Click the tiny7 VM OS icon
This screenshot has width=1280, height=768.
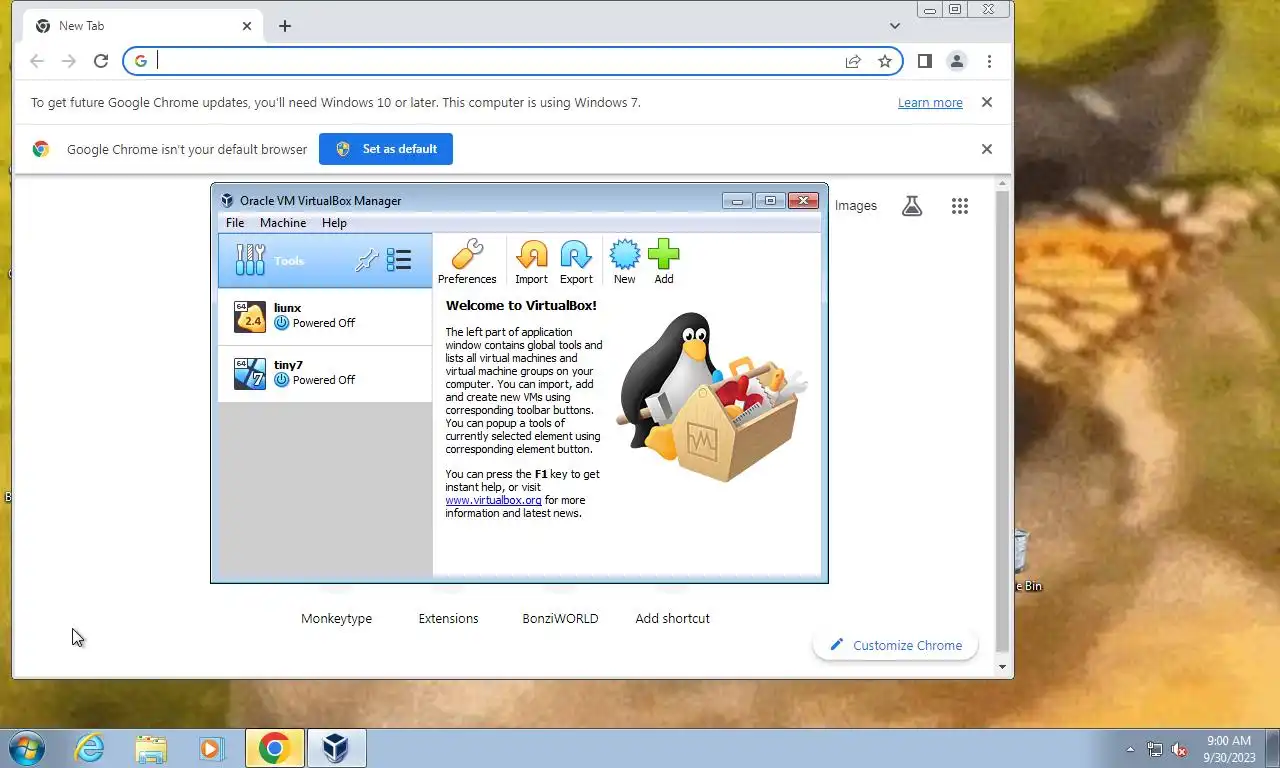click(250, 374)
